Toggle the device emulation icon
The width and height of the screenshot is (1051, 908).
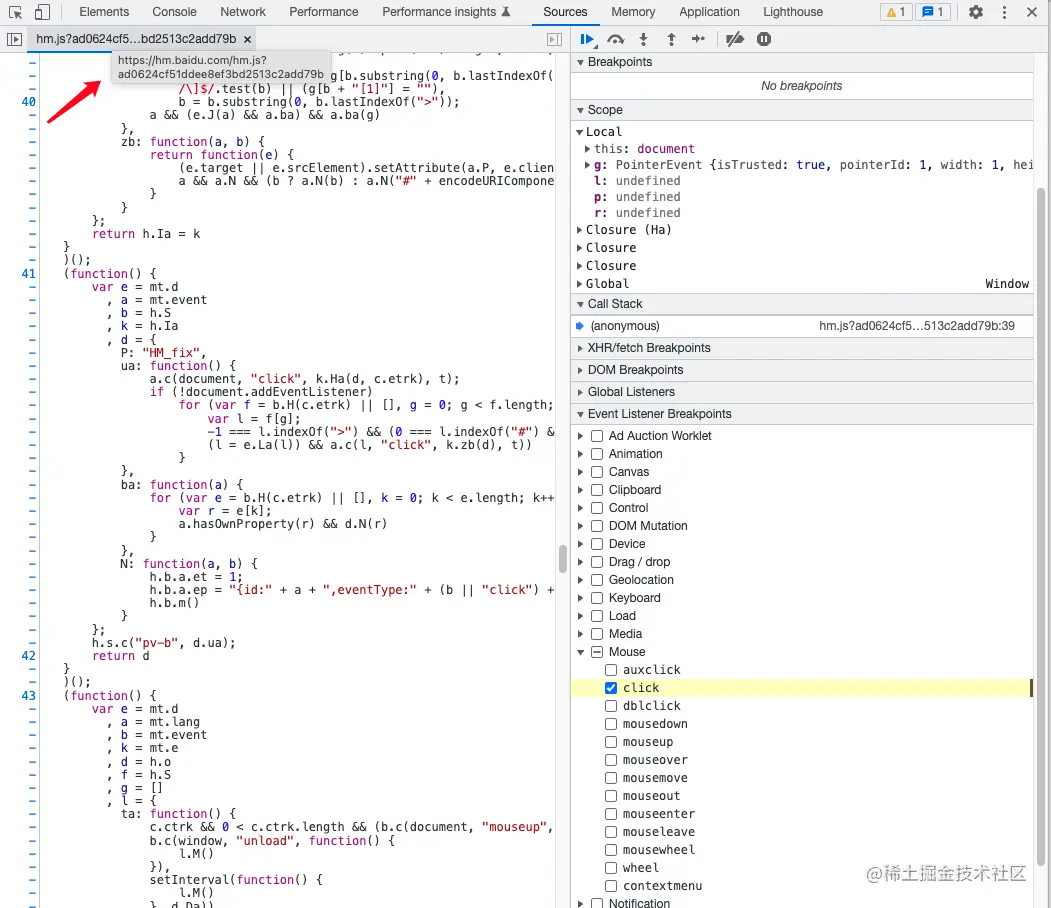click(40, 11)
